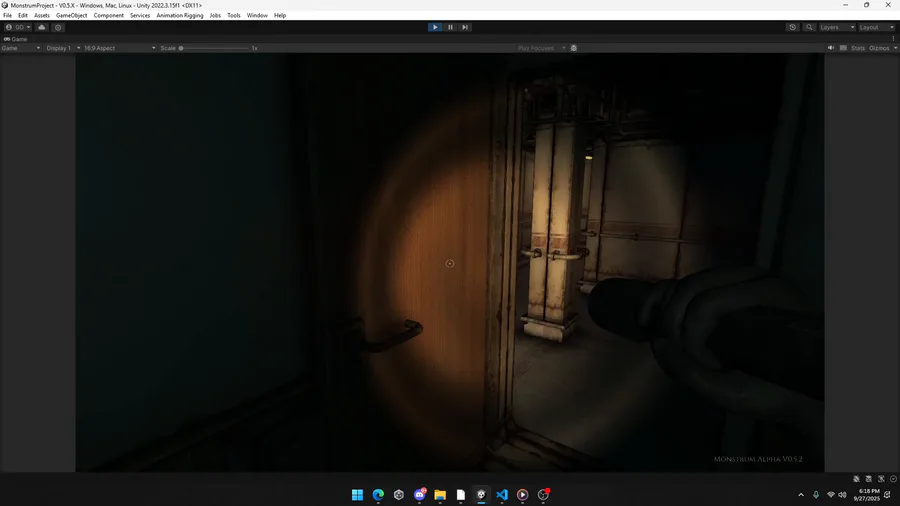The height and width of the screenshot is (506, 900).
Task: Open Unity Hub from taskbar
Action: click(399, 495)
